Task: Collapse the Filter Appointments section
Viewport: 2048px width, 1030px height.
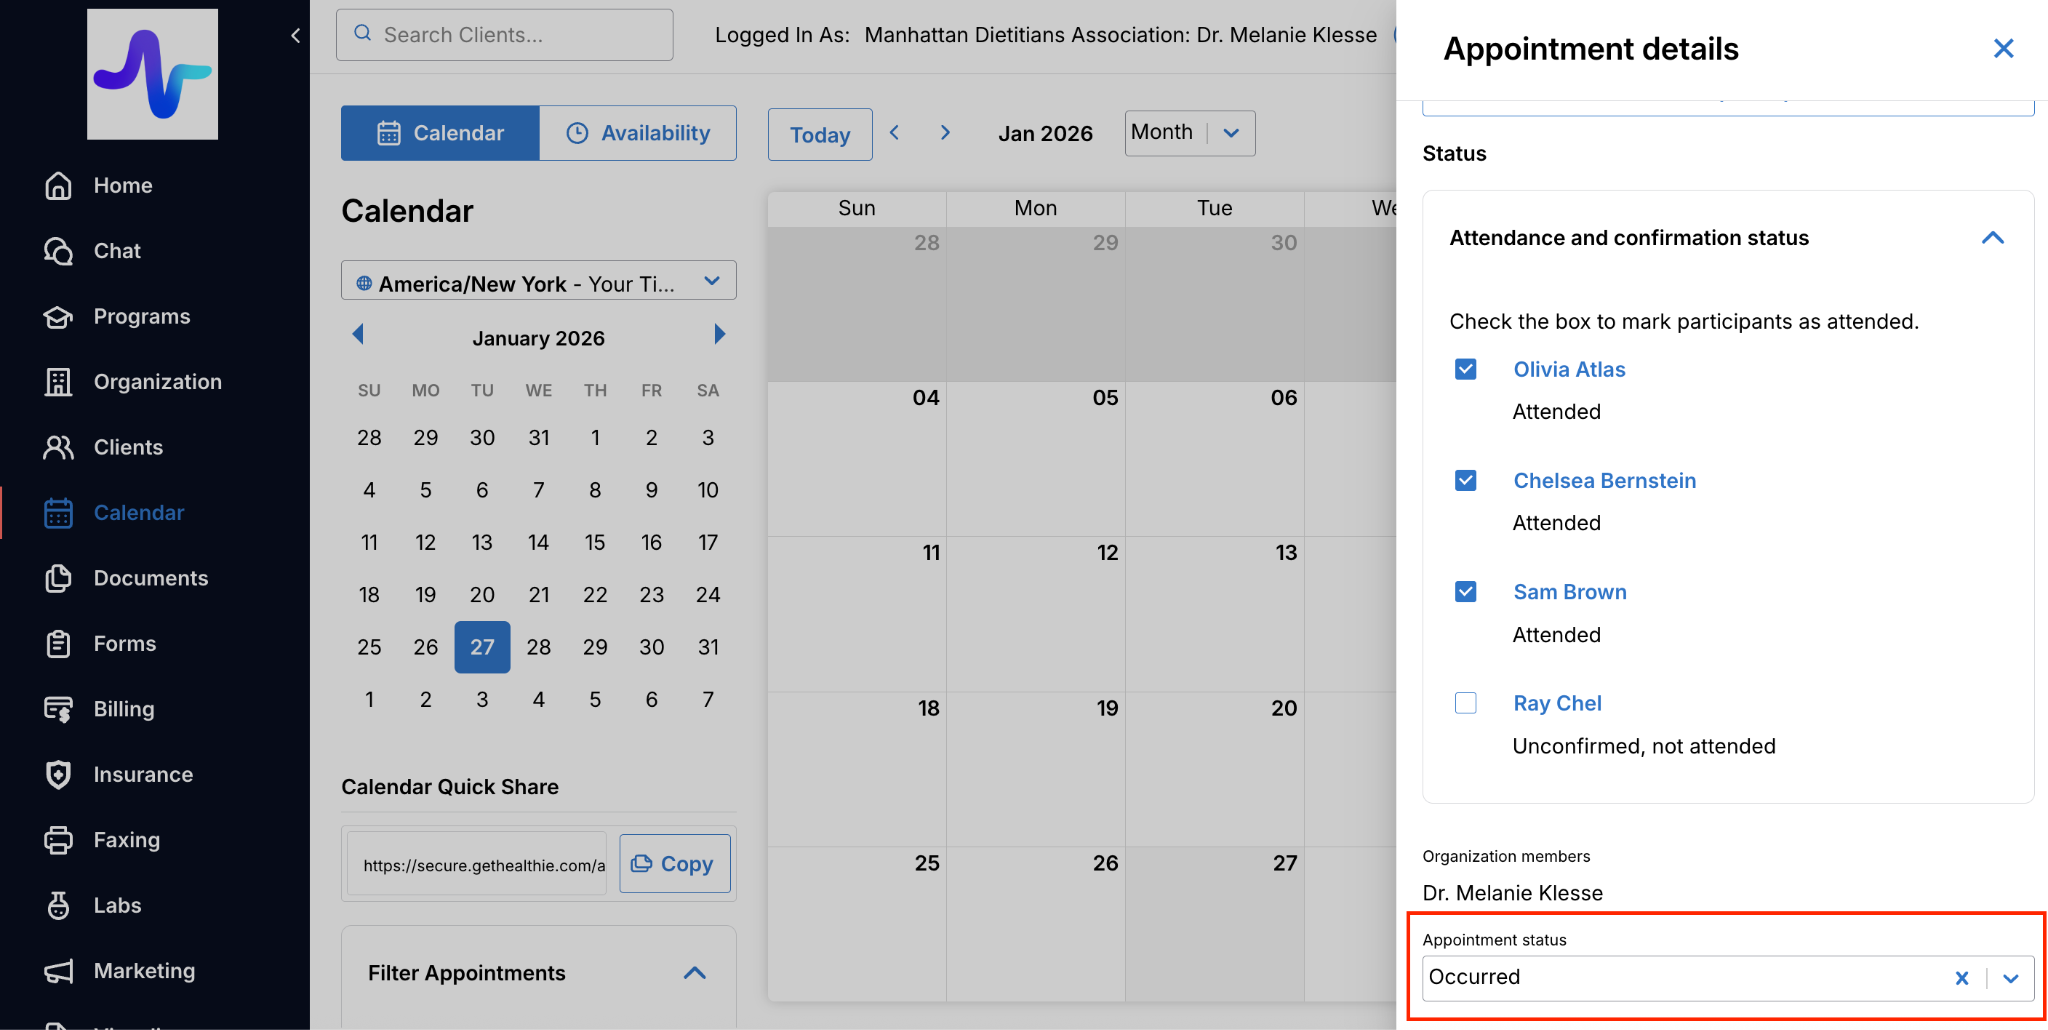Action: click(x=695, y=973)
